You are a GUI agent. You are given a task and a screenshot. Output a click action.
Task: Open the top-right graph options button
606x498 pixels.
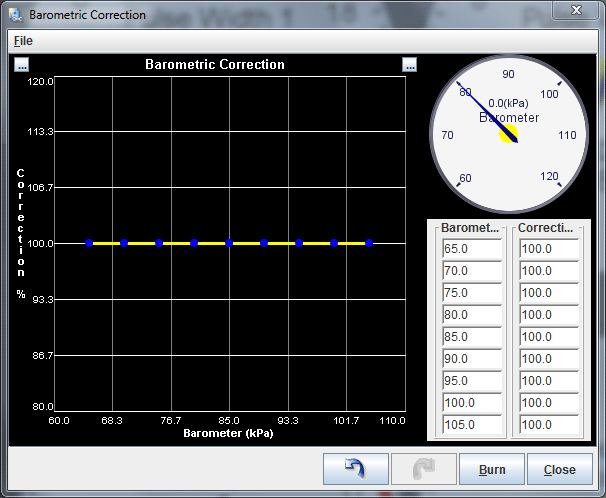409,65
